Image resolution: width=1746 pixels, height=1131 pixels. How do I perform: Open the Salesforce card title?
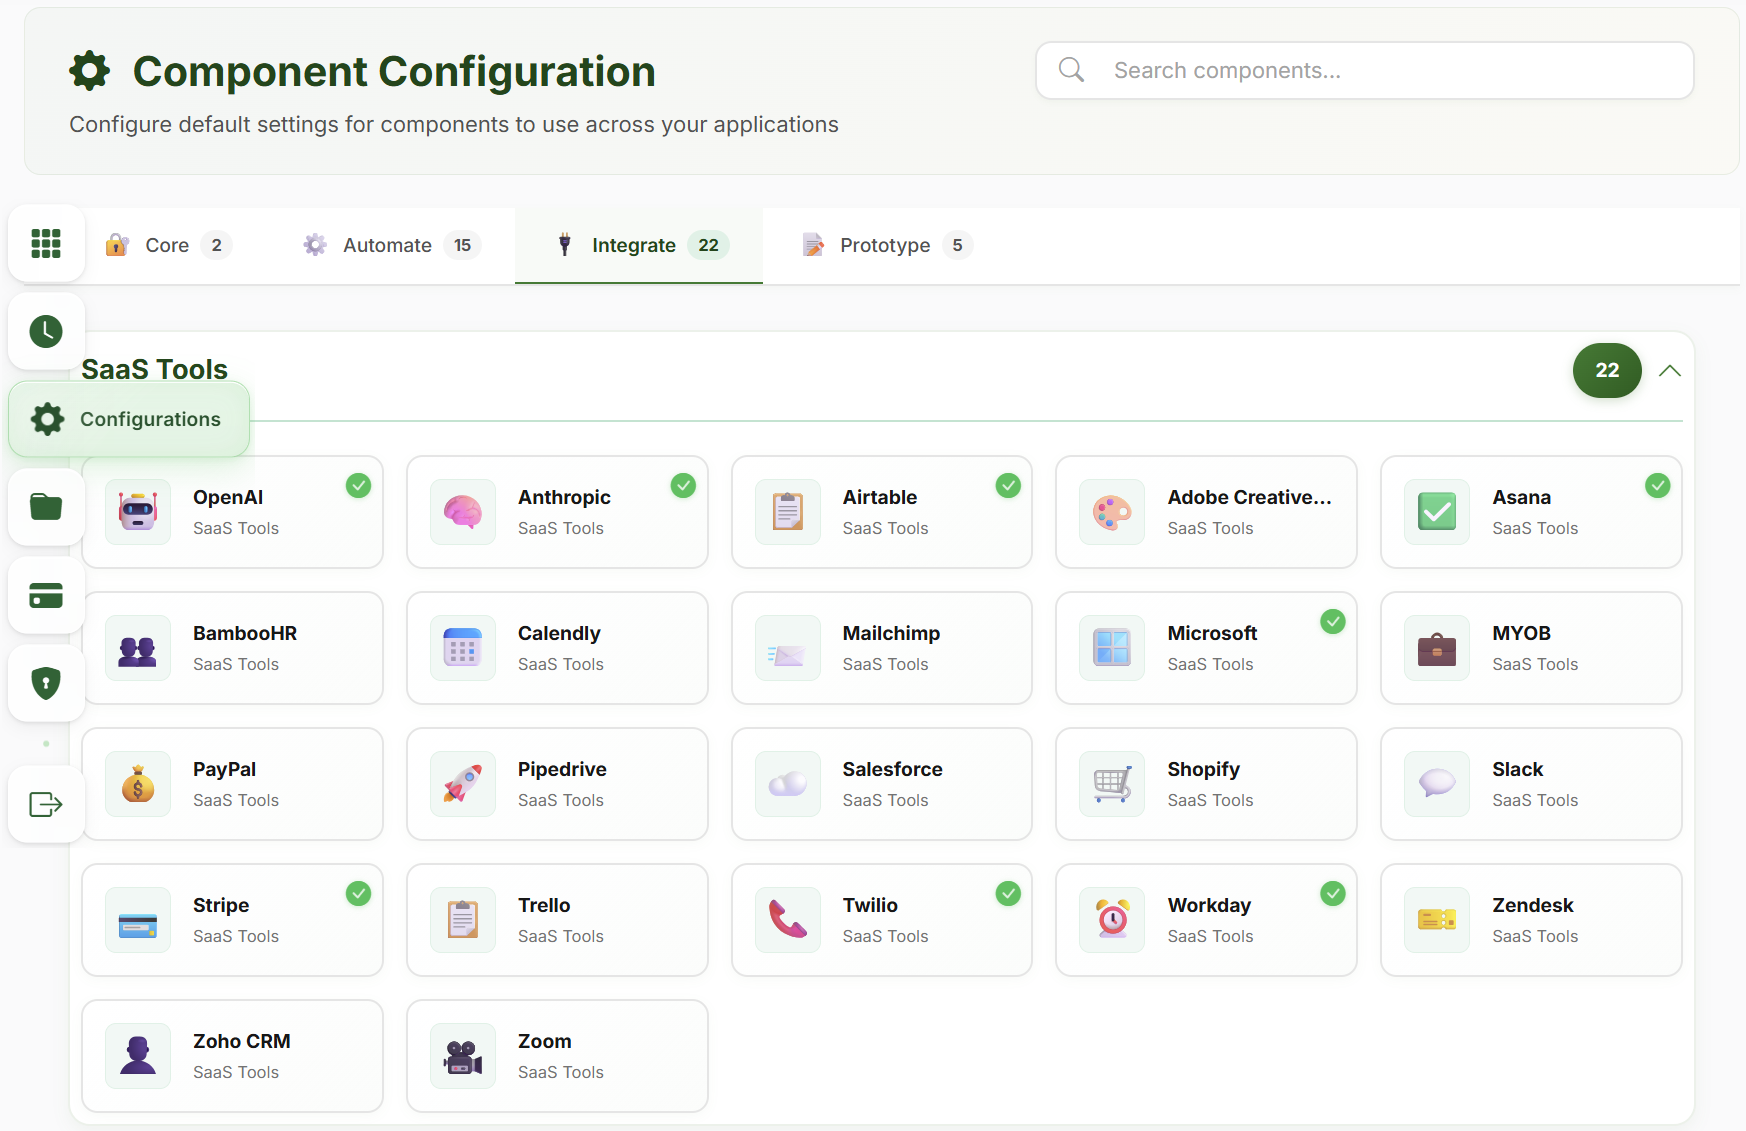coord(892,769)
